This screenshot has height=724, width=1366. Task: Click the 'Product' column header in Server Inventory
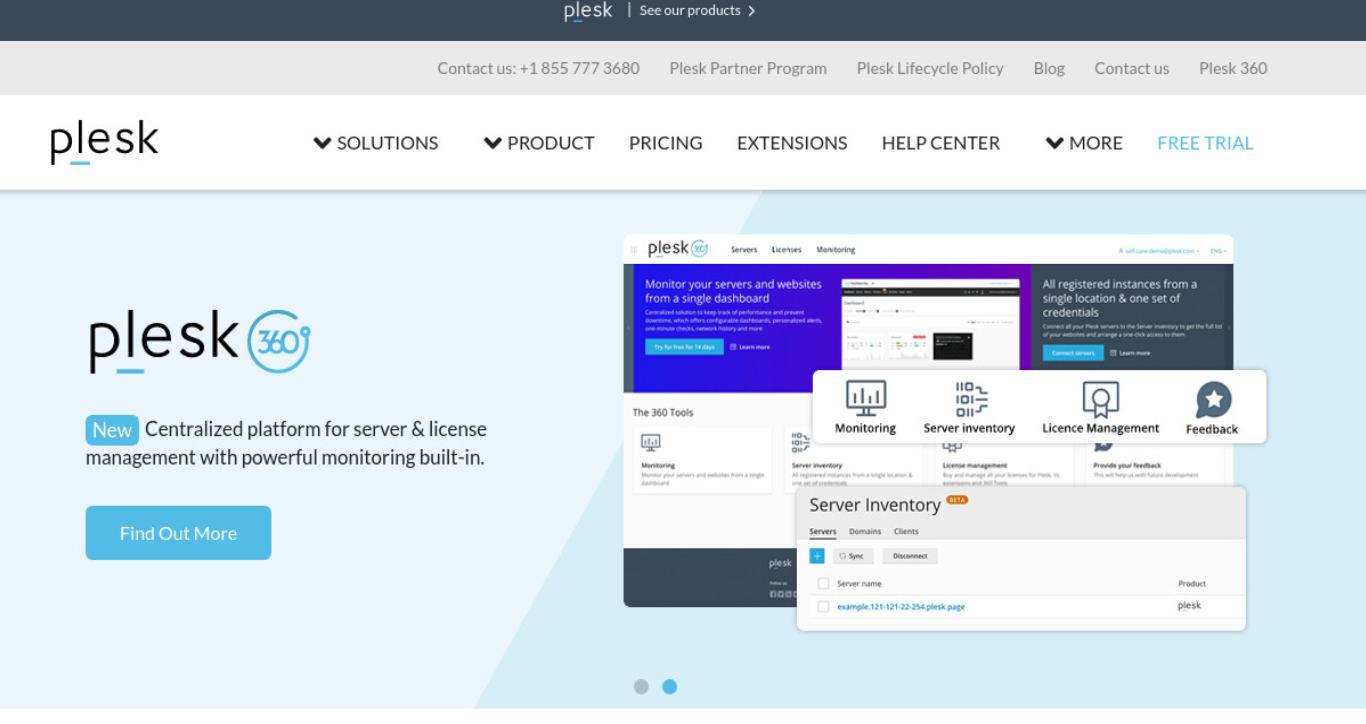coord(1192,584)
